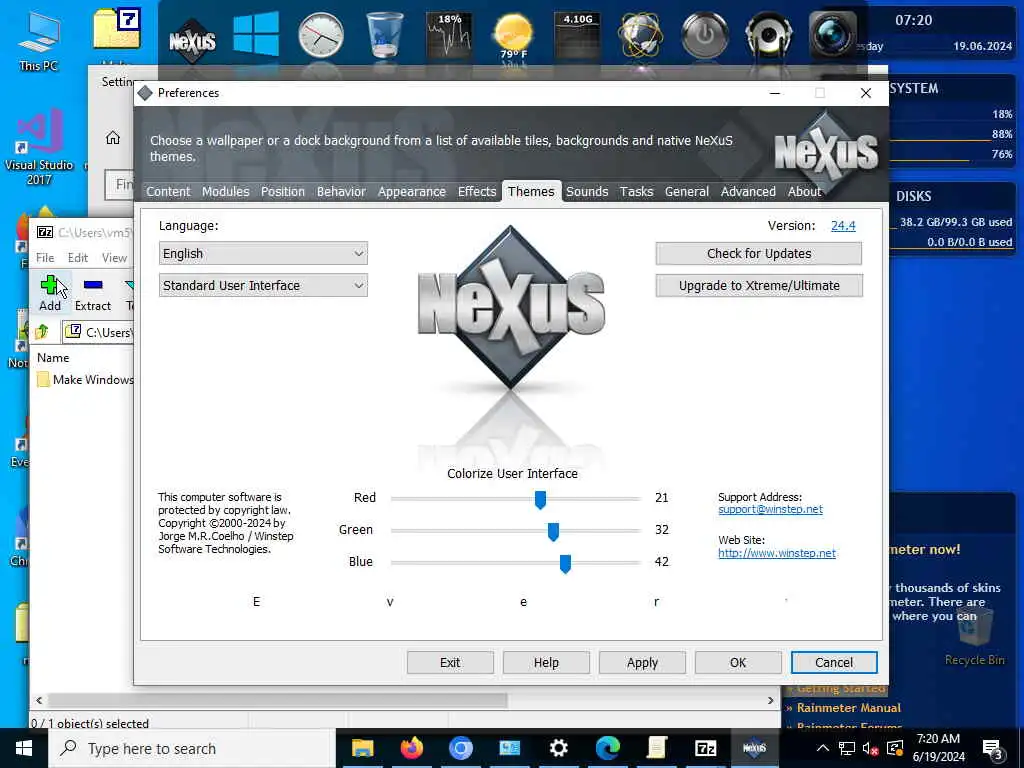Image resolution: width=1024 pixels, height=768 pixels.
Task: Open the Visual Studio 2017 desktop shortcut
Action: 39,149
